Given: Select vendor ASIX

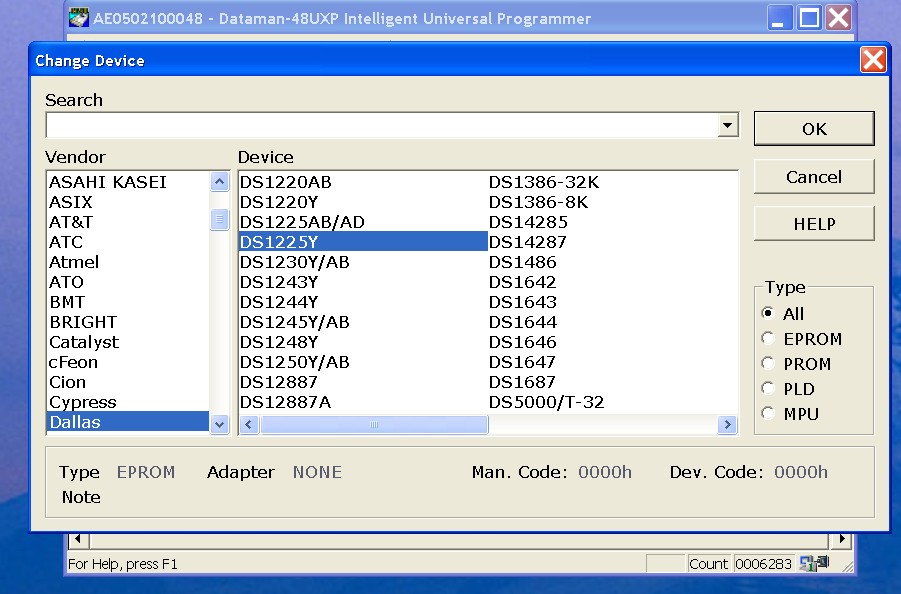Looking at the screenshot, I should [128, 202].
